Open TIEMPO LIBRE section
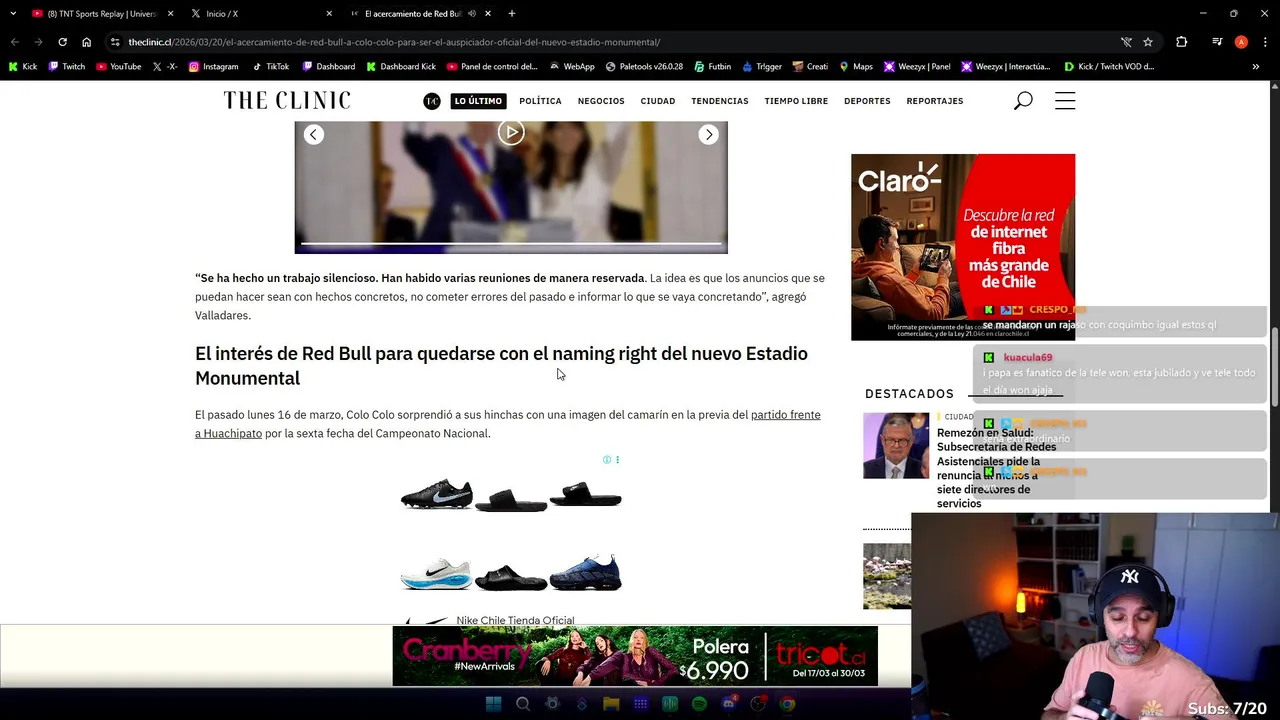1280x720 pixels. point(796,101)
